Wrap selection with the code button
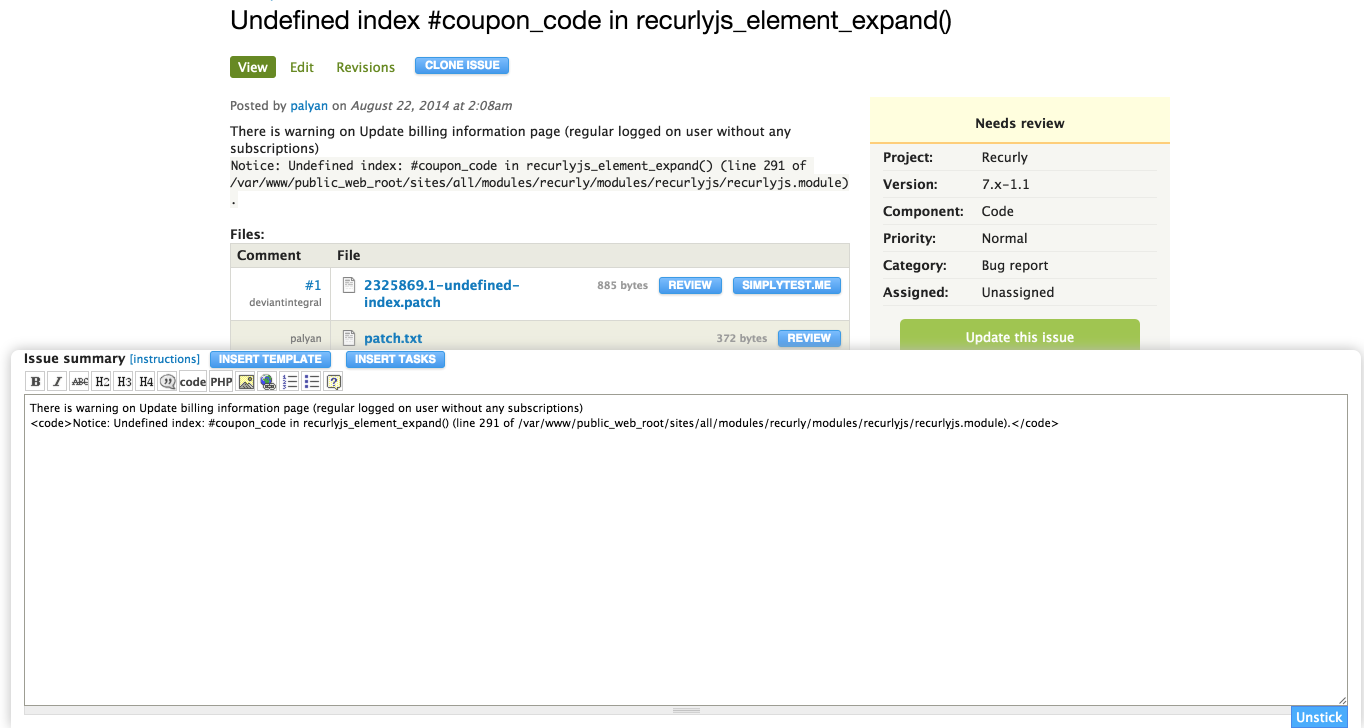The image size is (1364, 728). tap(193, 381)
